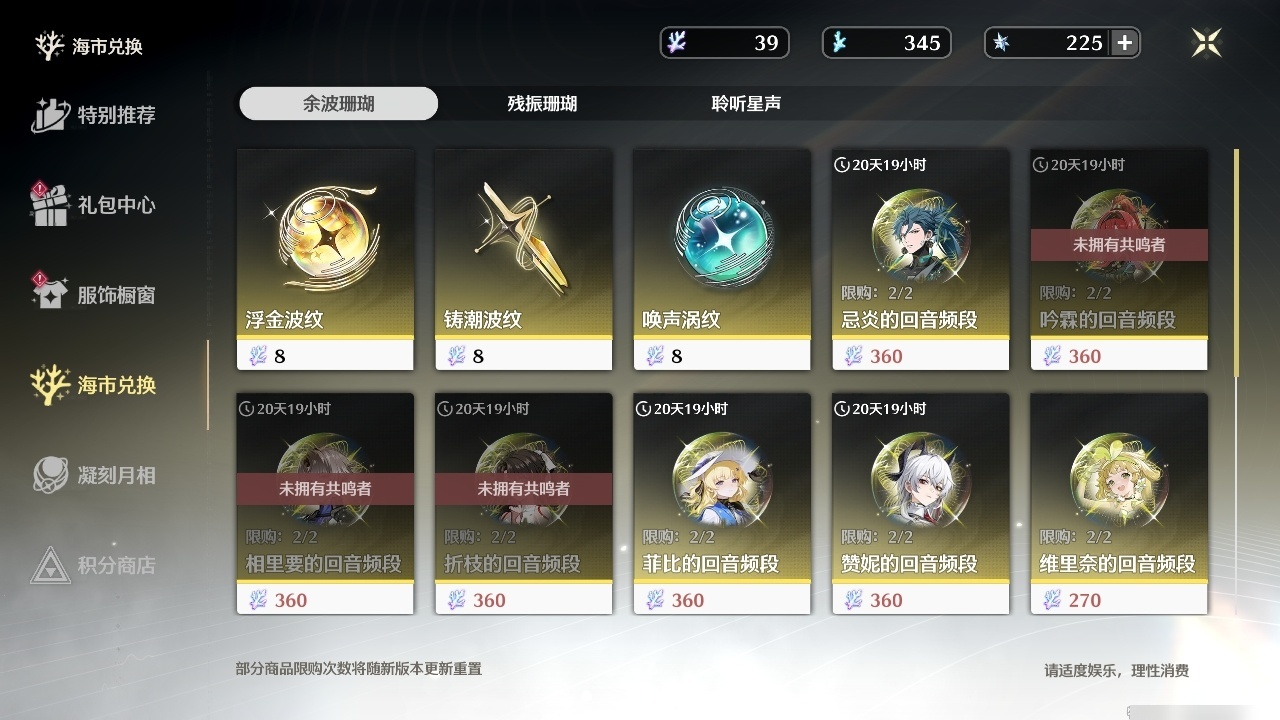Choose the 铸潮波纹 weapon wish item
Image resolution: width=1280 pixels, height=720 pixels.
click(x=523, y=260)
